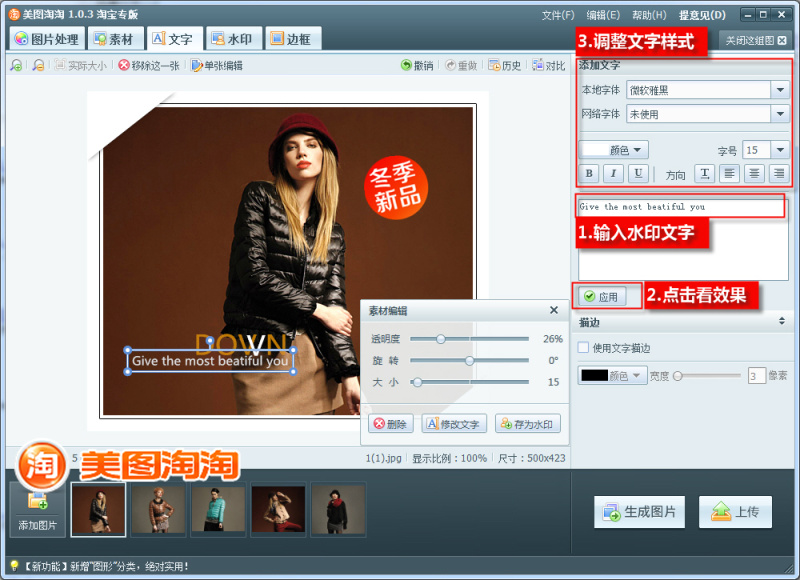The width and height of the screenshot is (800, 580).
Task: Click the 显示比例：100% zoom text
Action: 449,458
